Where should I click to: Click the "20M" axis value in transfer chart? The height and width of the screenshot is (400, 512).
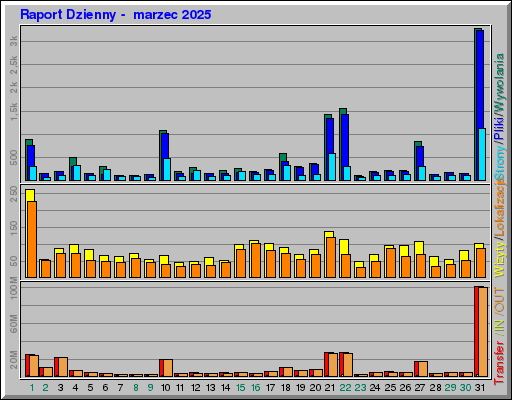coord(14,360)
